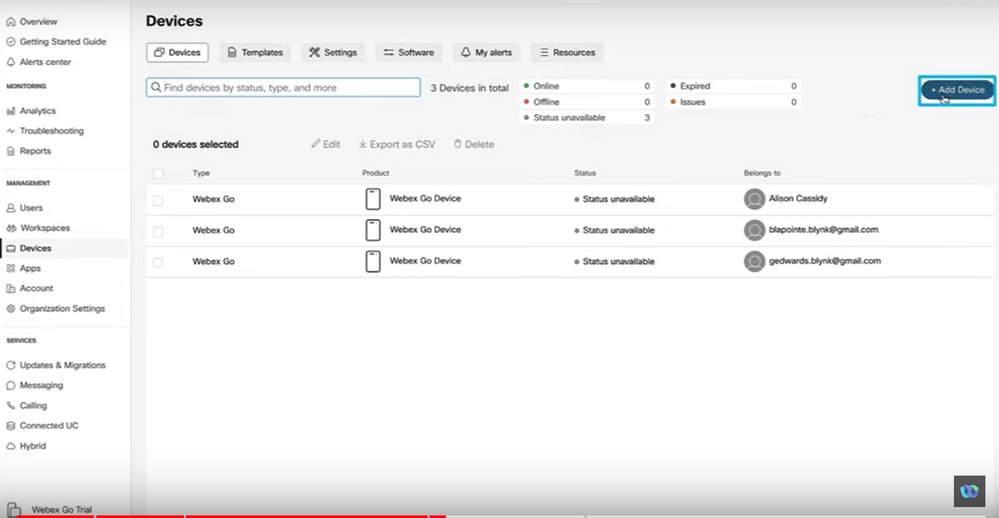Switch to the Software tab
This screenshot has height=518, width=999.
coord(408,52)
